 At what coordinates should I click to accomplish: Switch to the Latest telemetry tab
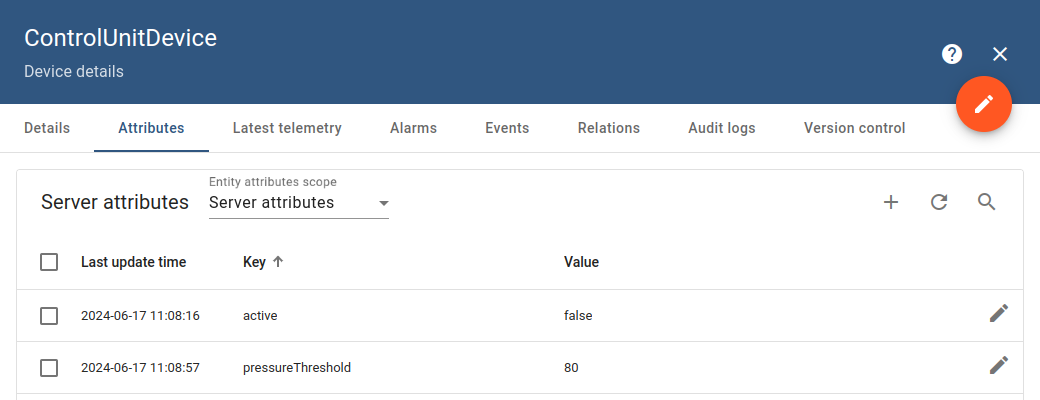click(x=287, y=128)
